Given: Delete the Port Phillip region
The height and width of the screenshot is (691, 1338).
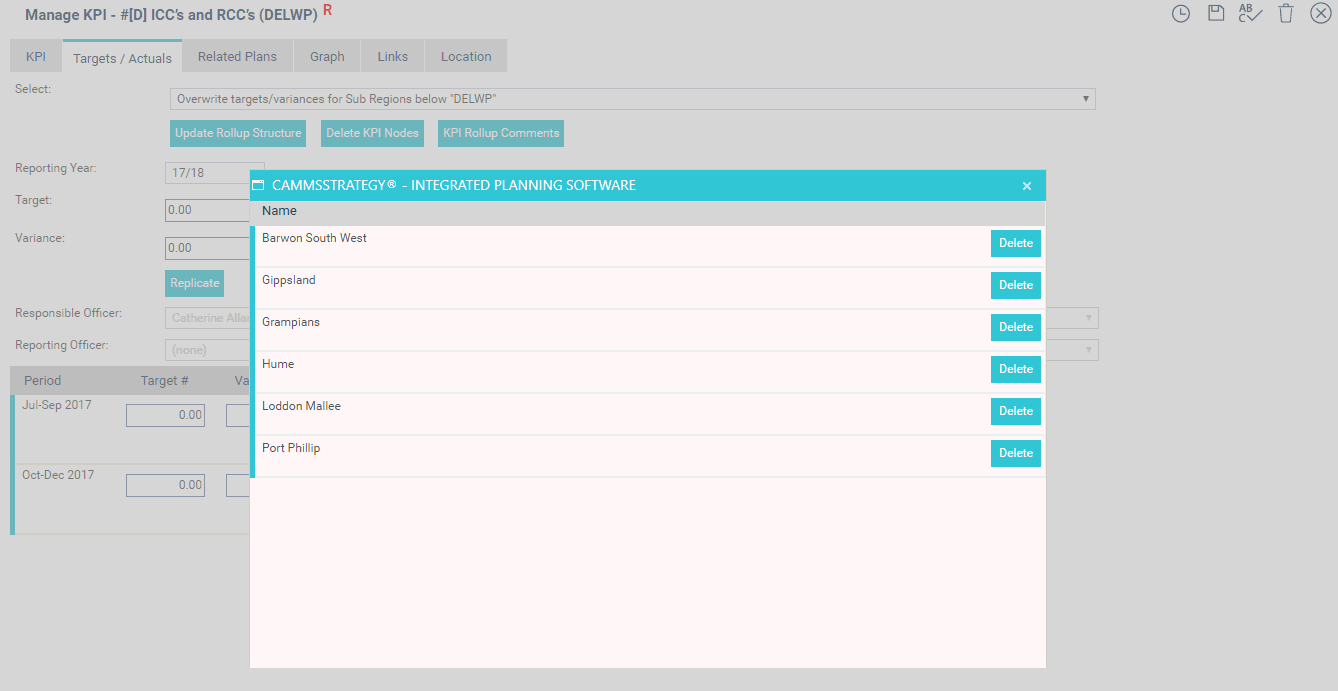Looking at the screenshot, I should pyautogui.click(x=1015, y=453).
